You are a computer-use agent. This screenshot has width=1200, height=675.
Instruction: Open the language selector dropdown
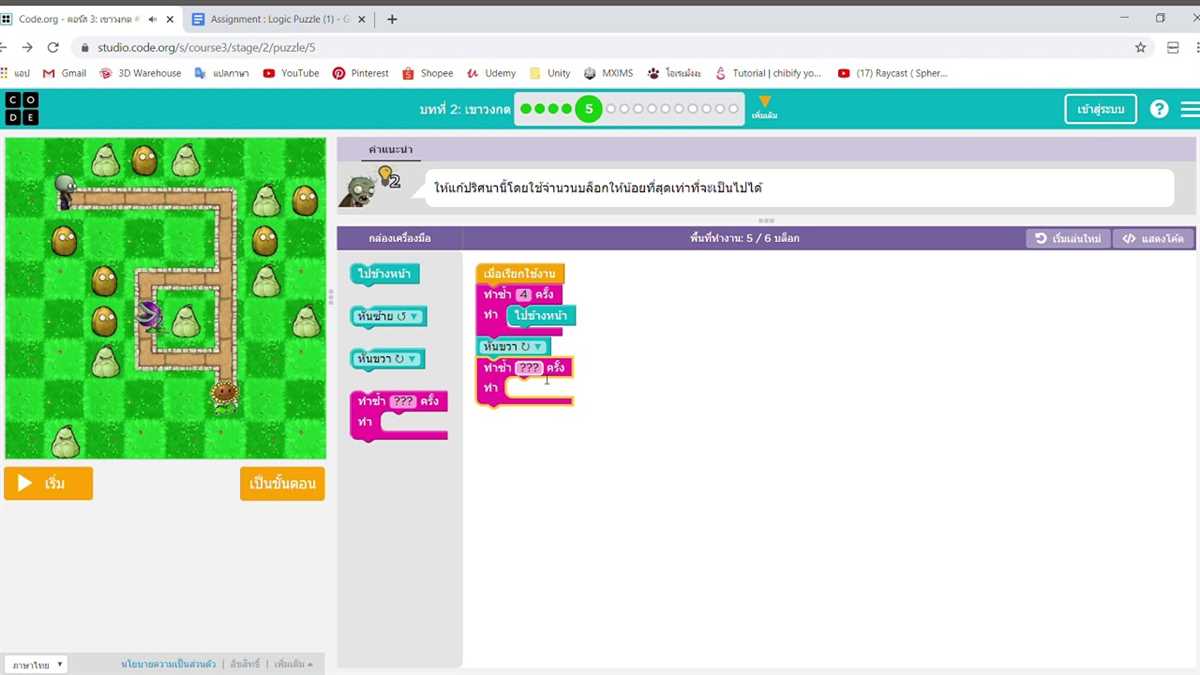coord(36,664)
